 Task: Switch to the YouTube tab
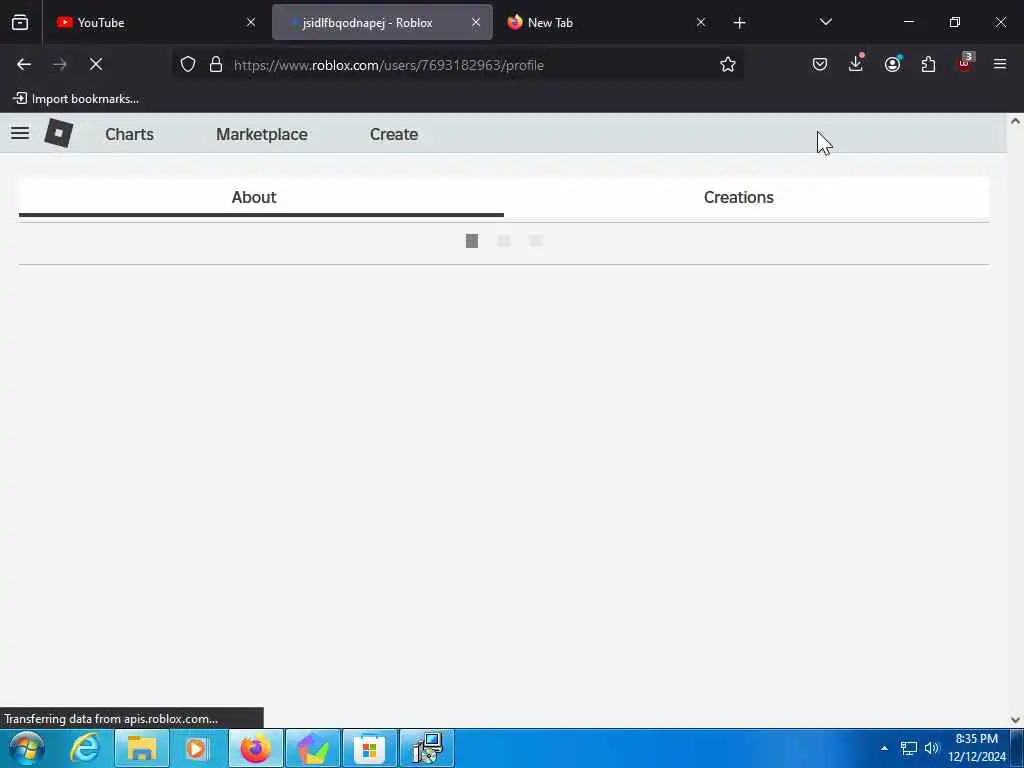click(x=156, y=22)
